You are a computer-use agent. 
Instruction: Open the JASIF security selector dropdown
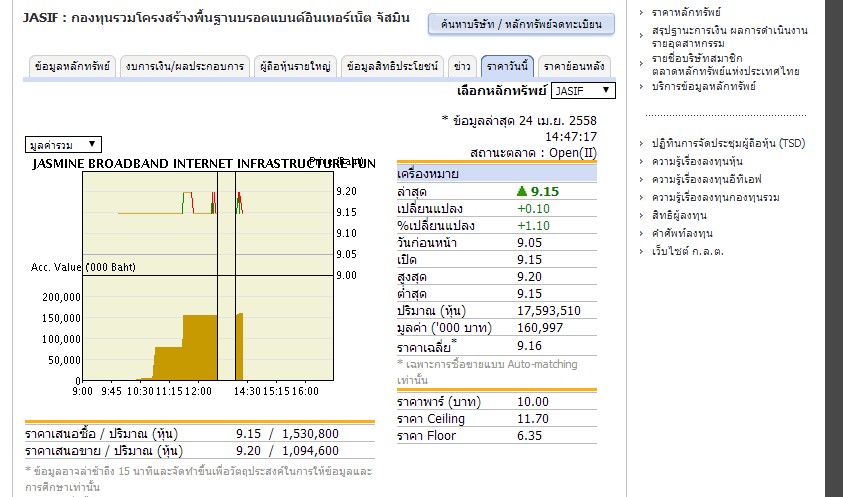583,90
